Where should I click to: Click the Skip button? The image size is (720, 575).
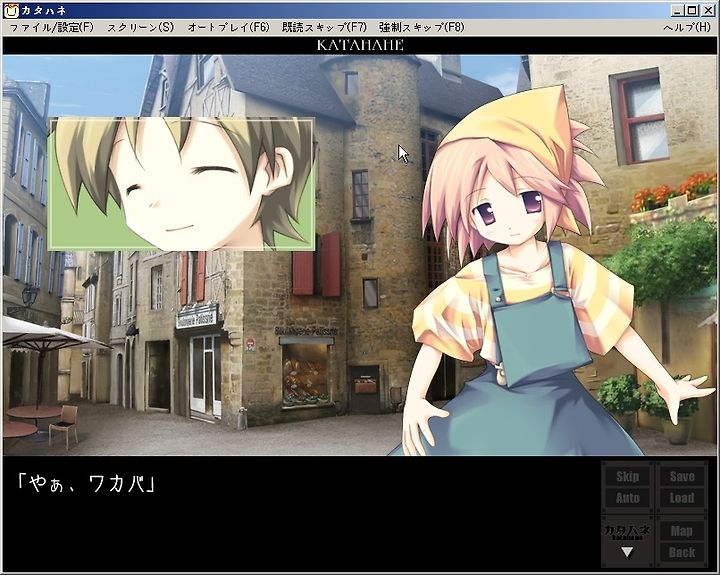[627, 476]
